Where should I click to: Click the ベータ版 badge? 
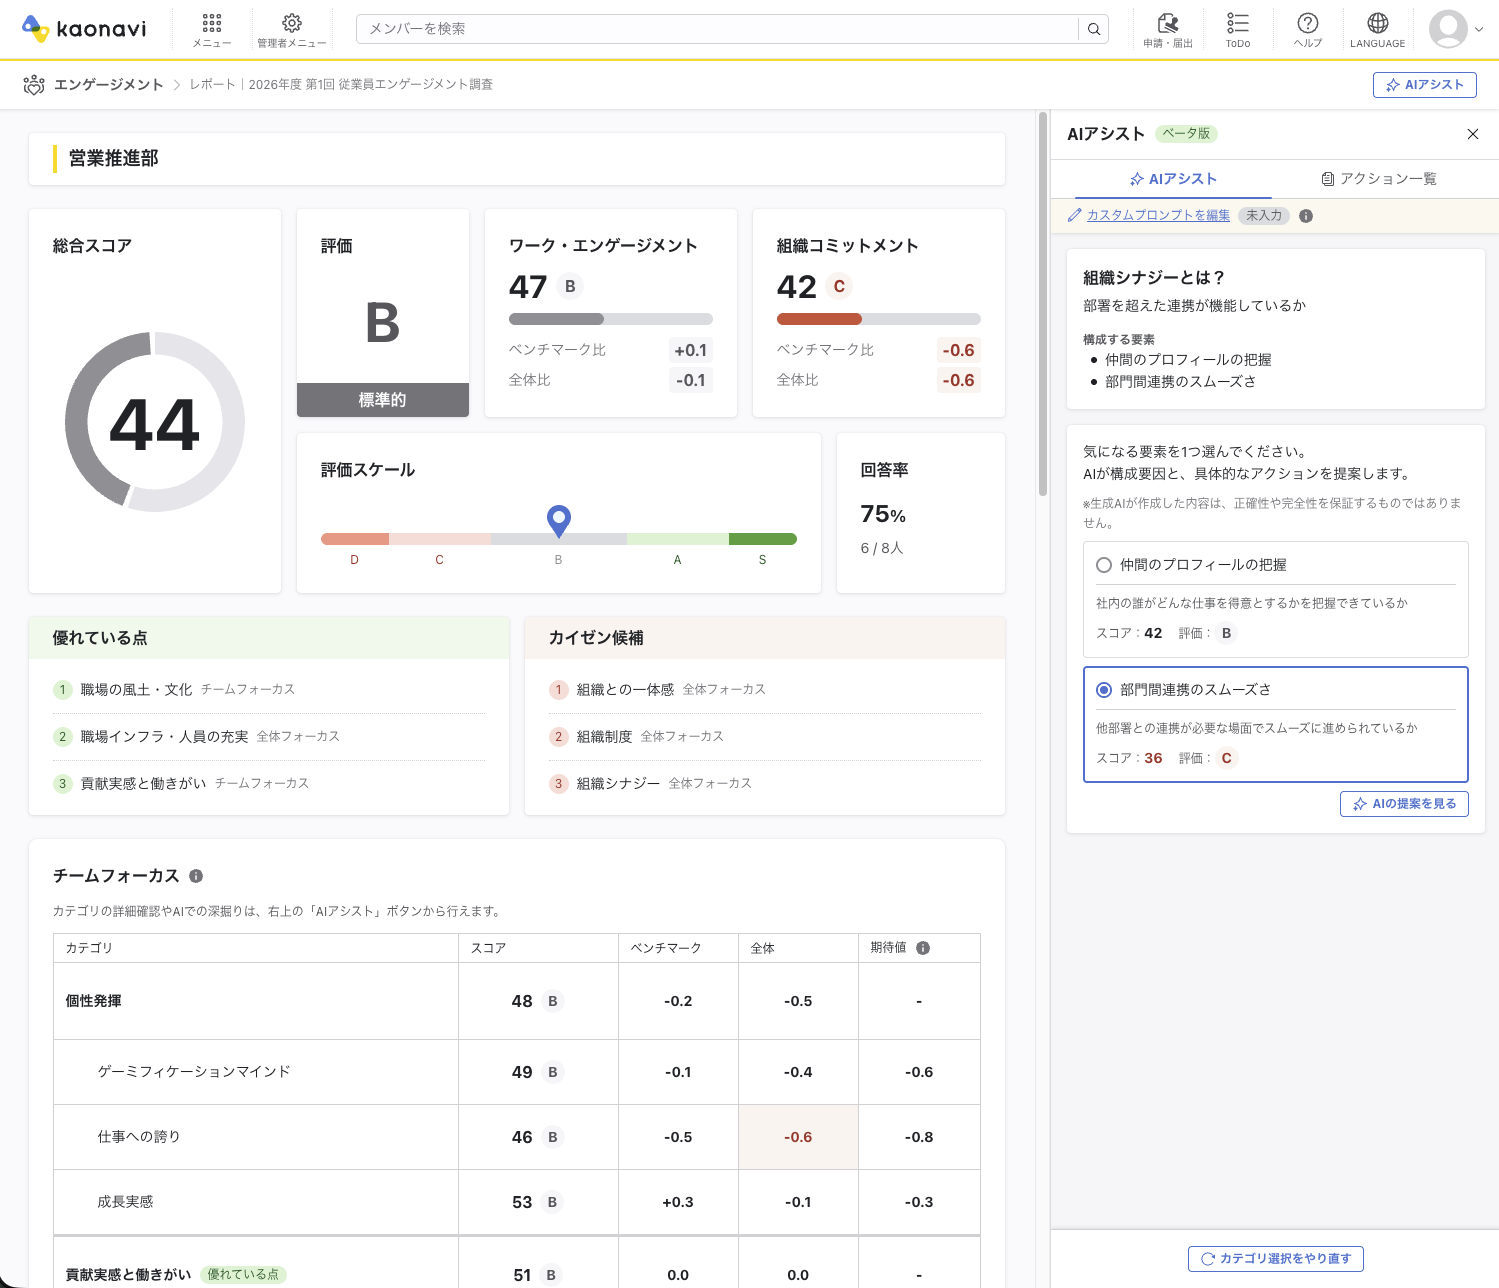pos(1186,134)
